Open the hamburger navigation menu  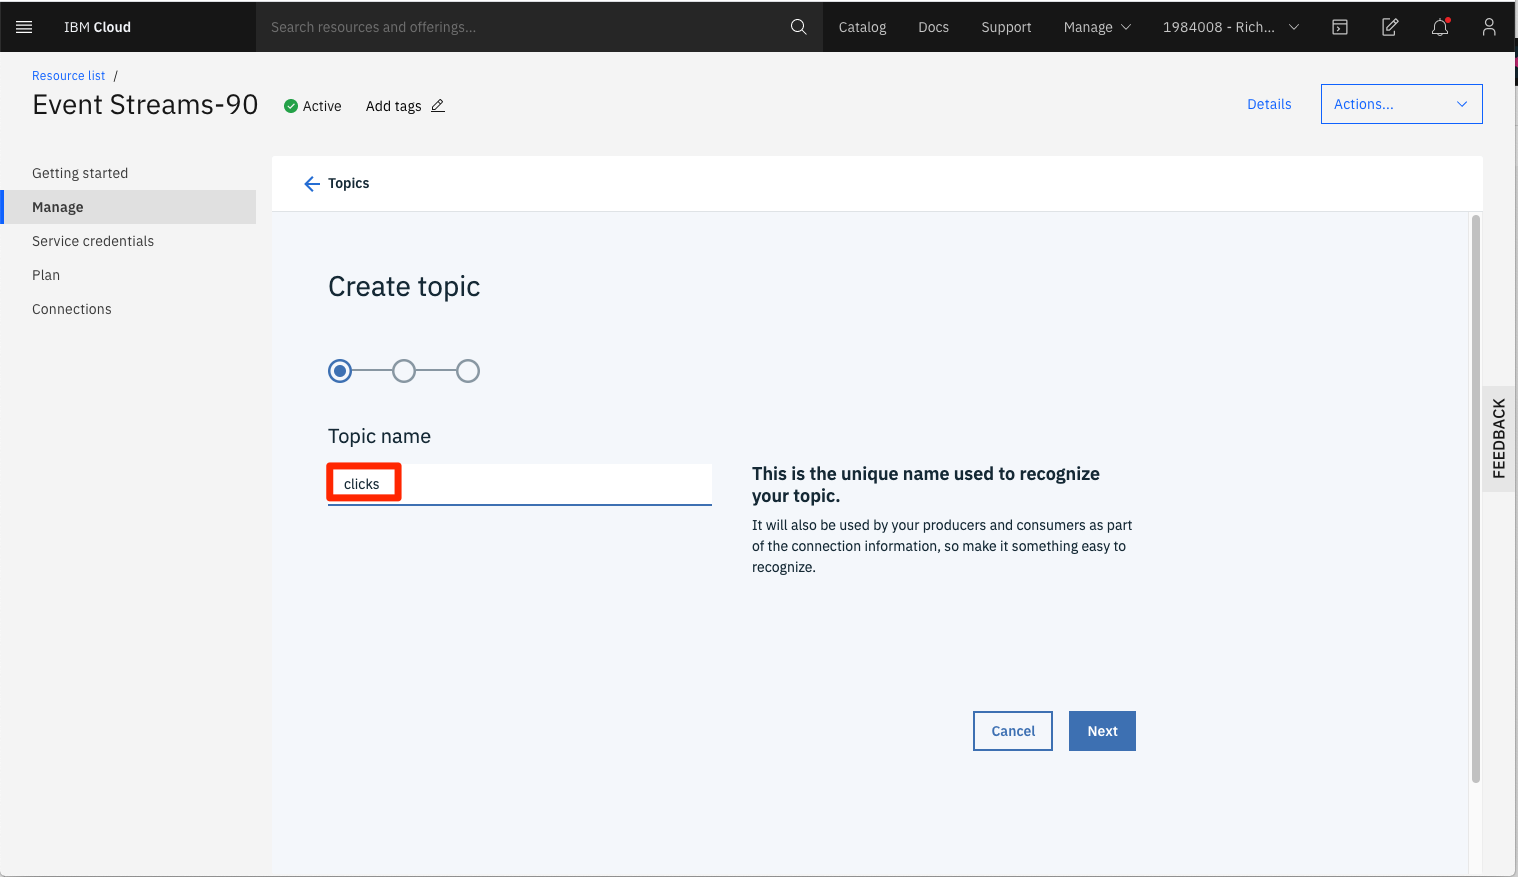[24, 27]
